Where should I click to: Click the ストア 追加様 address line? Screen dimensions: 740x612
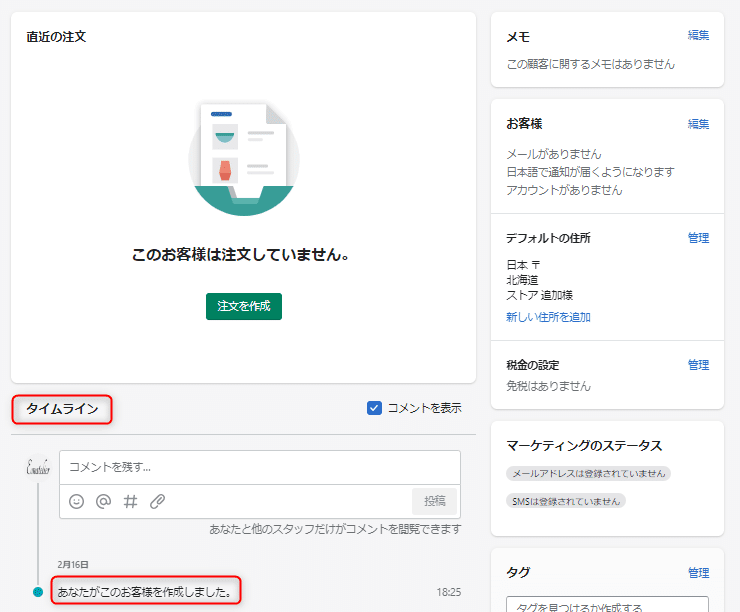(x=539, y=295)
